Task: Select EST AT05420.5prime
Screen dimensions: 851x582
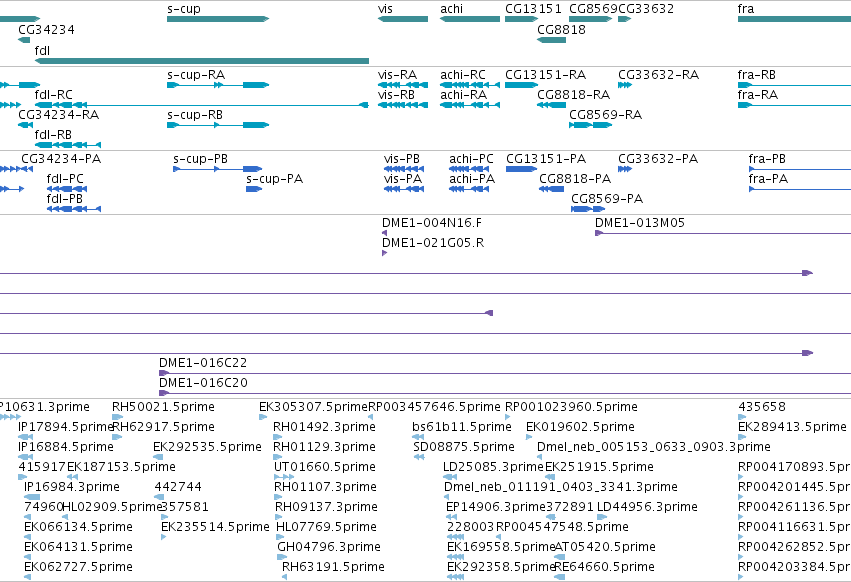Action: tap(558, 557)
